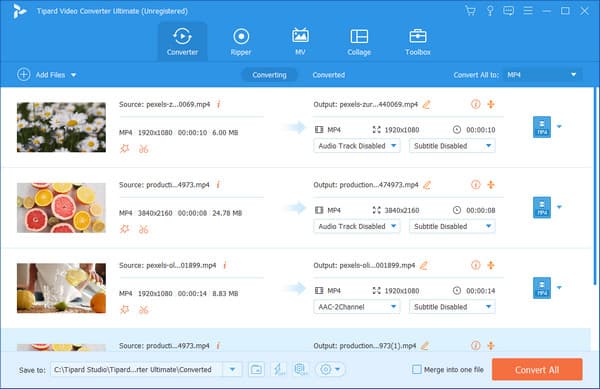The width and height of the screenshot is (600, 389).
Task: Toggle the GPU chip settings icon
Action: 301,369
